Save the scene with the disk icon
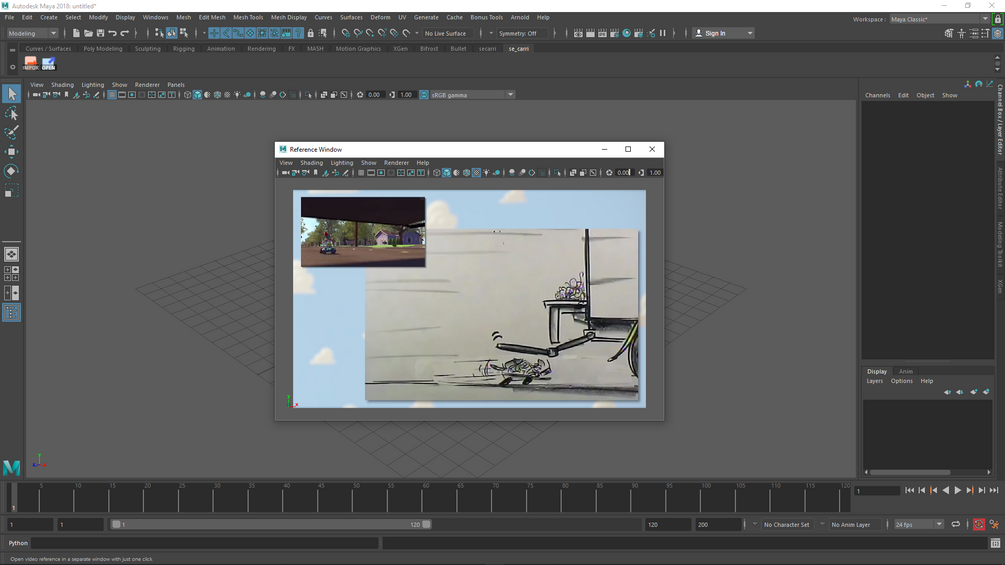The height and width of the screenshot is (565, 1005). [100, 33]
